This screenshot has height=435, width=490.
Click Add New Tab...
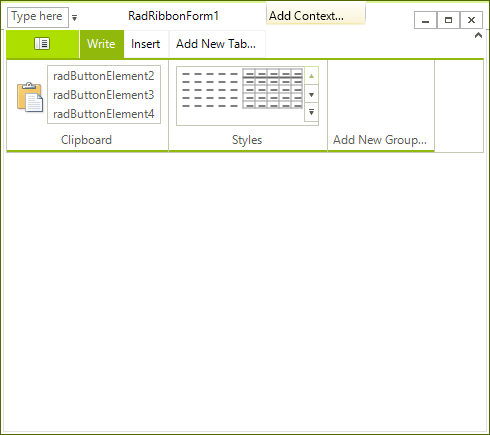[x=216, y=44]
